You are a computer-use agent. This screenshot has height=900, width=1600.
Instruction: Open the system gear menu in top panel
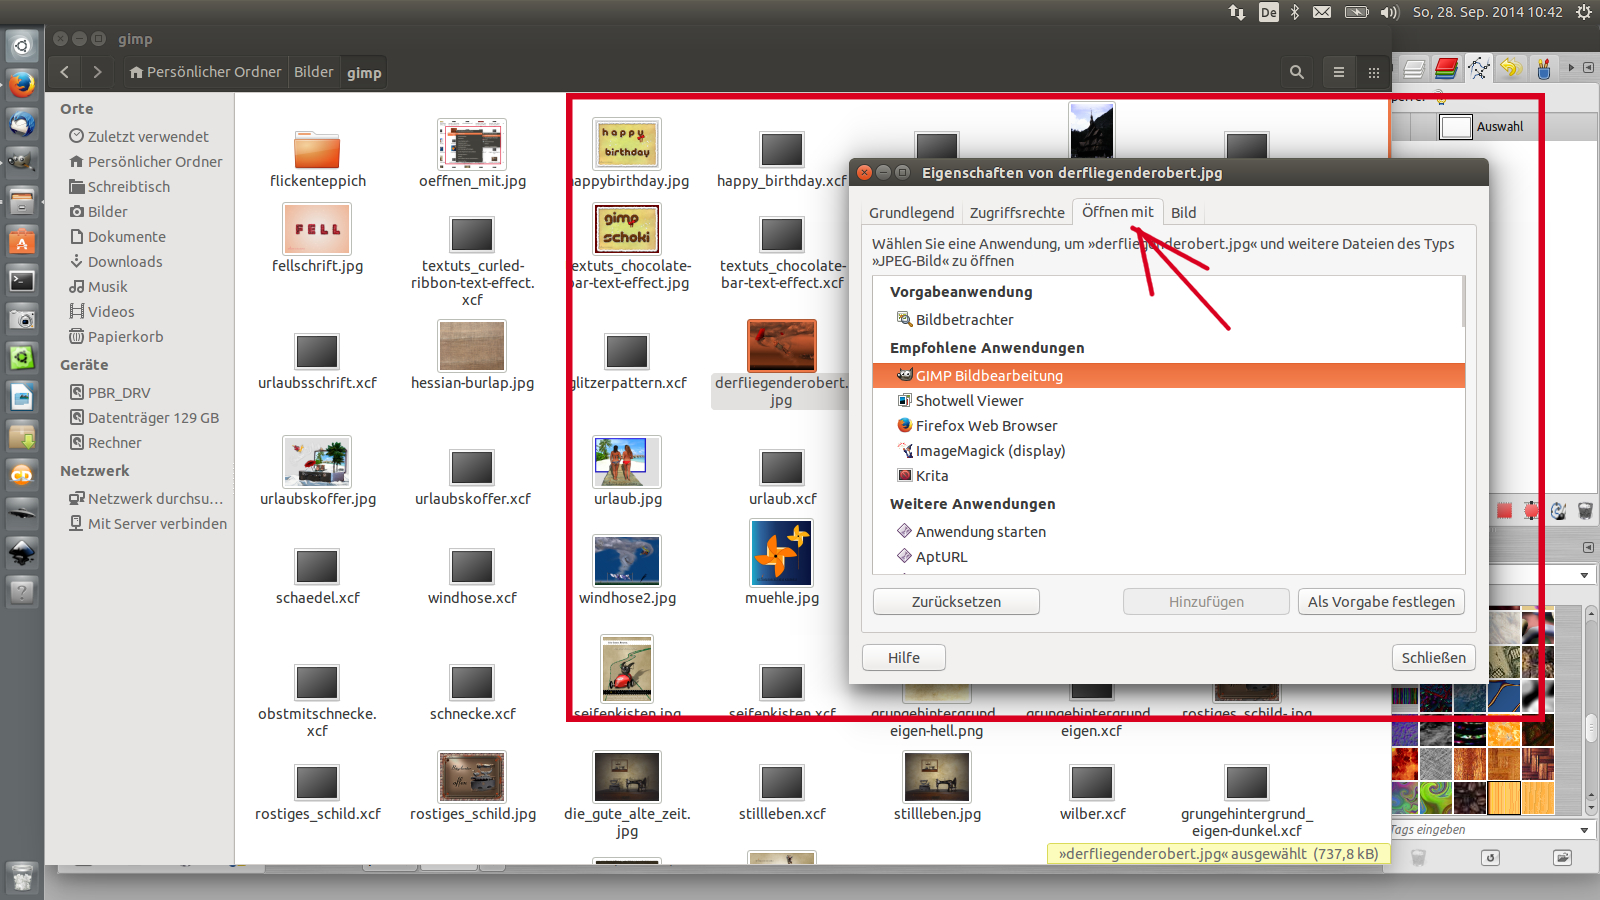coord(1583,12)
